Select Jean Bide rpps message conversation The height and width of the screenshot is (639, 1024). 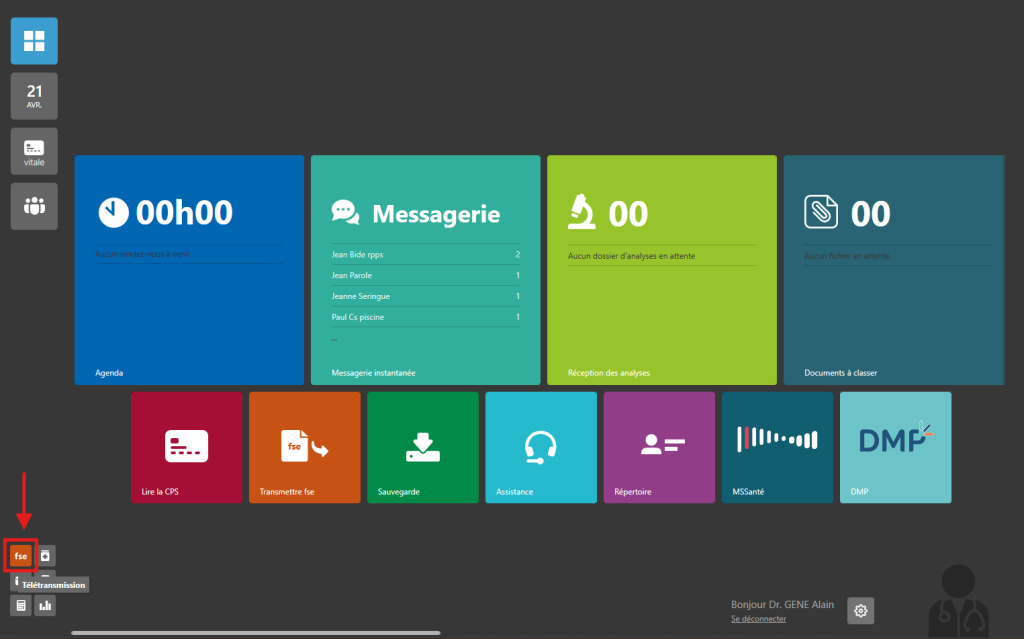coord(425,255)
